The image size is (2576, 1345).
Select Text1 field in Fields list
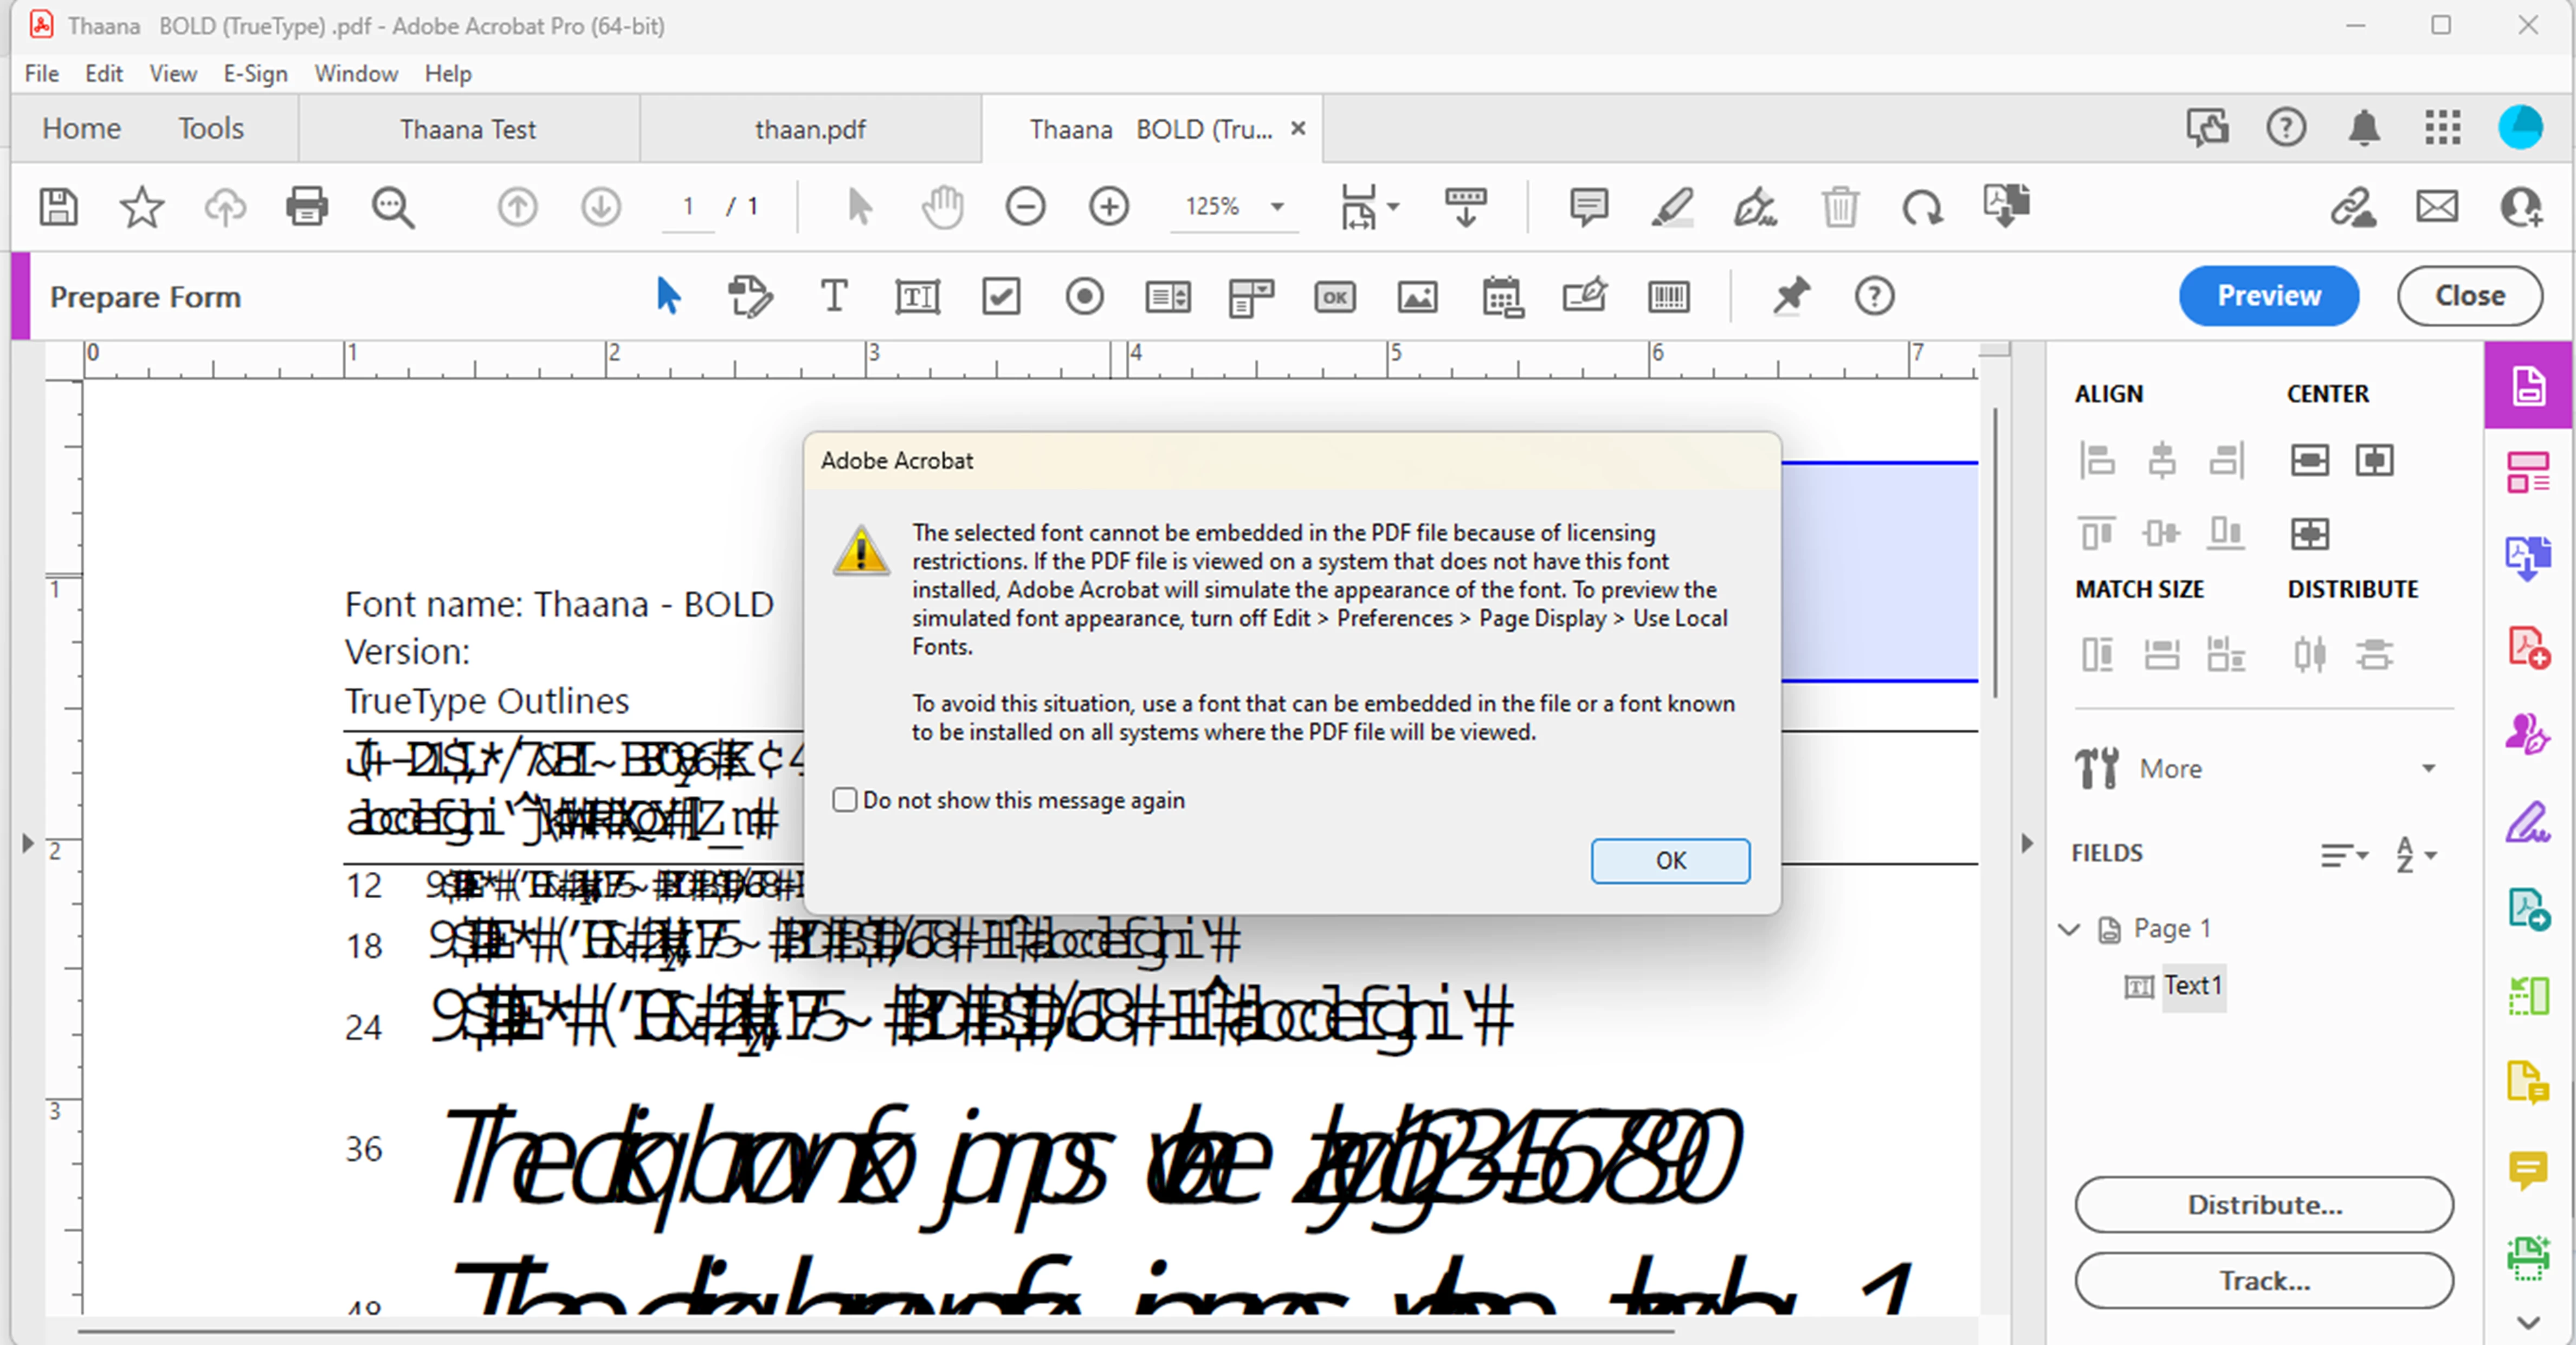click(x=2192, y=986)
